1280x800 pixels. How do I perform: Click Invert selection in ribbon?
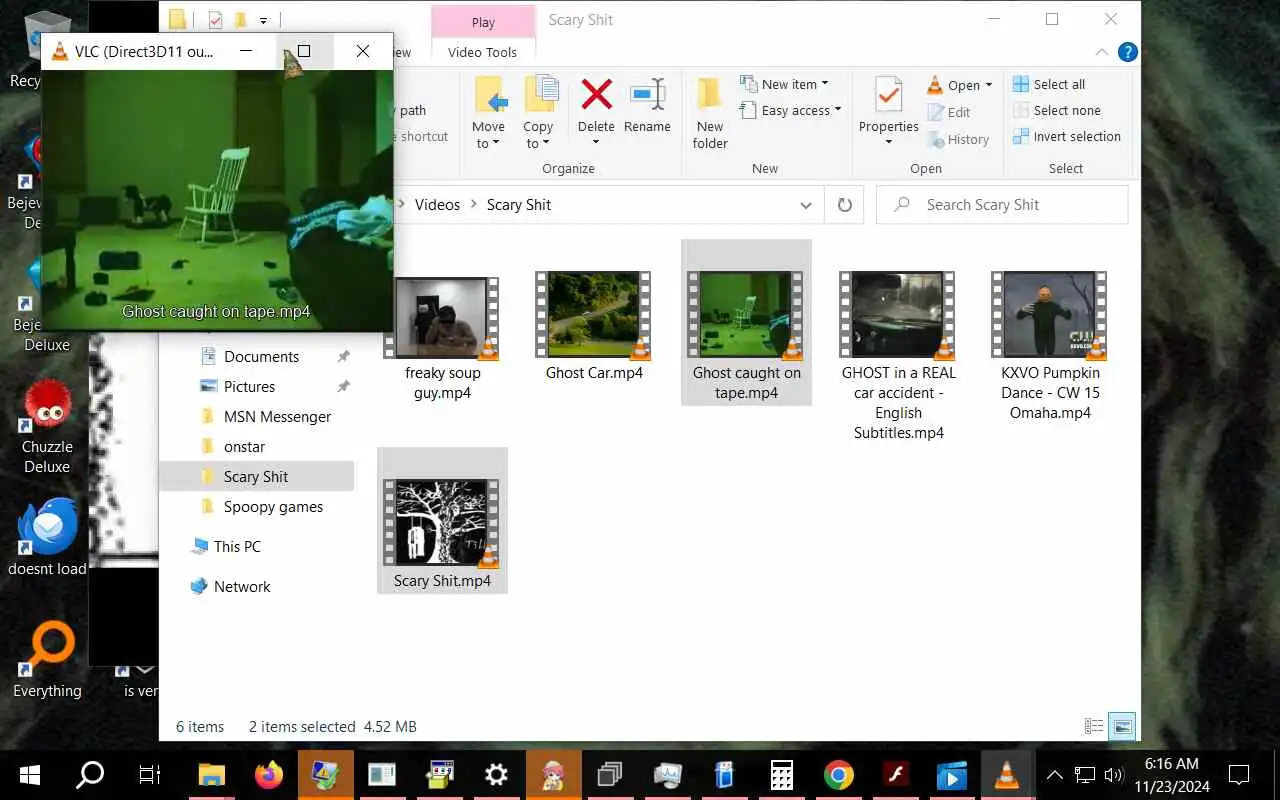1067,136
